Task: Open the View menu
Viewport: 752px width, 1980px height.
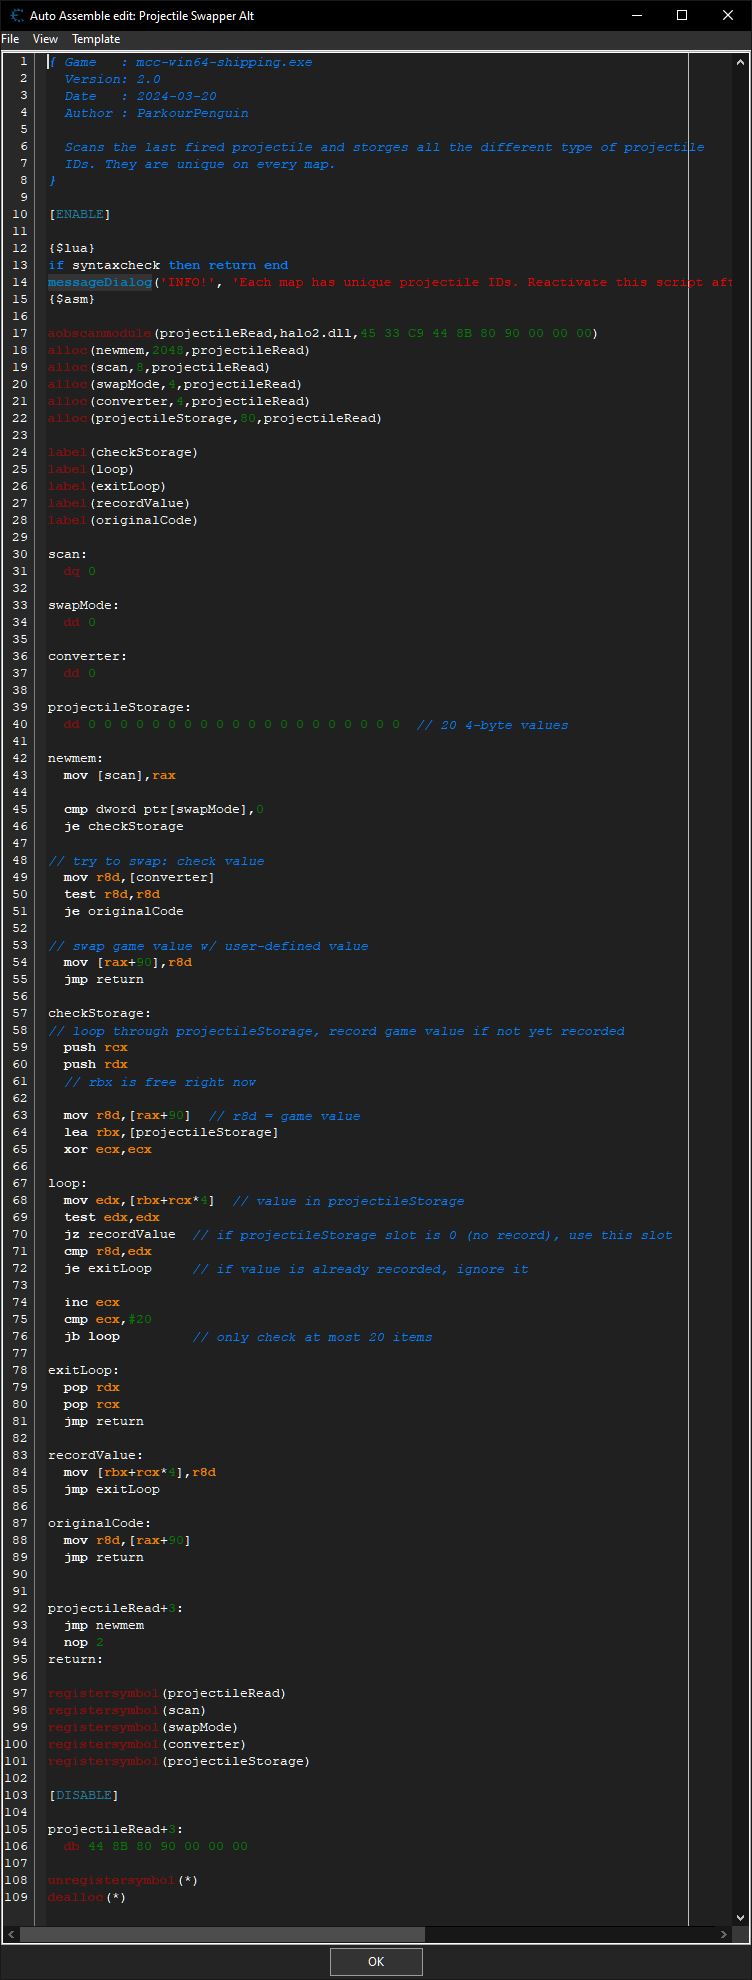Action: [45, 39]
